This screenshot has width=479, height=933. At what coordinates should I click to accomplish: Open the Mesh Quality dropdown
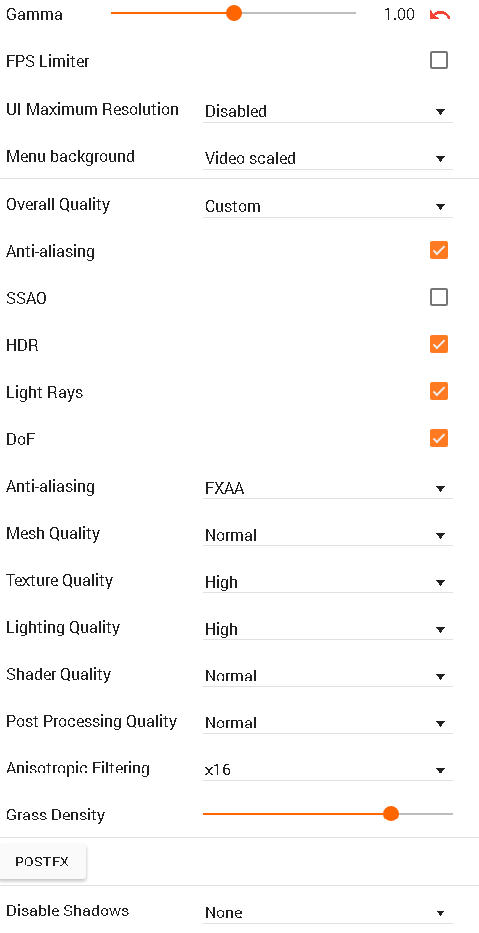(328, 536)
